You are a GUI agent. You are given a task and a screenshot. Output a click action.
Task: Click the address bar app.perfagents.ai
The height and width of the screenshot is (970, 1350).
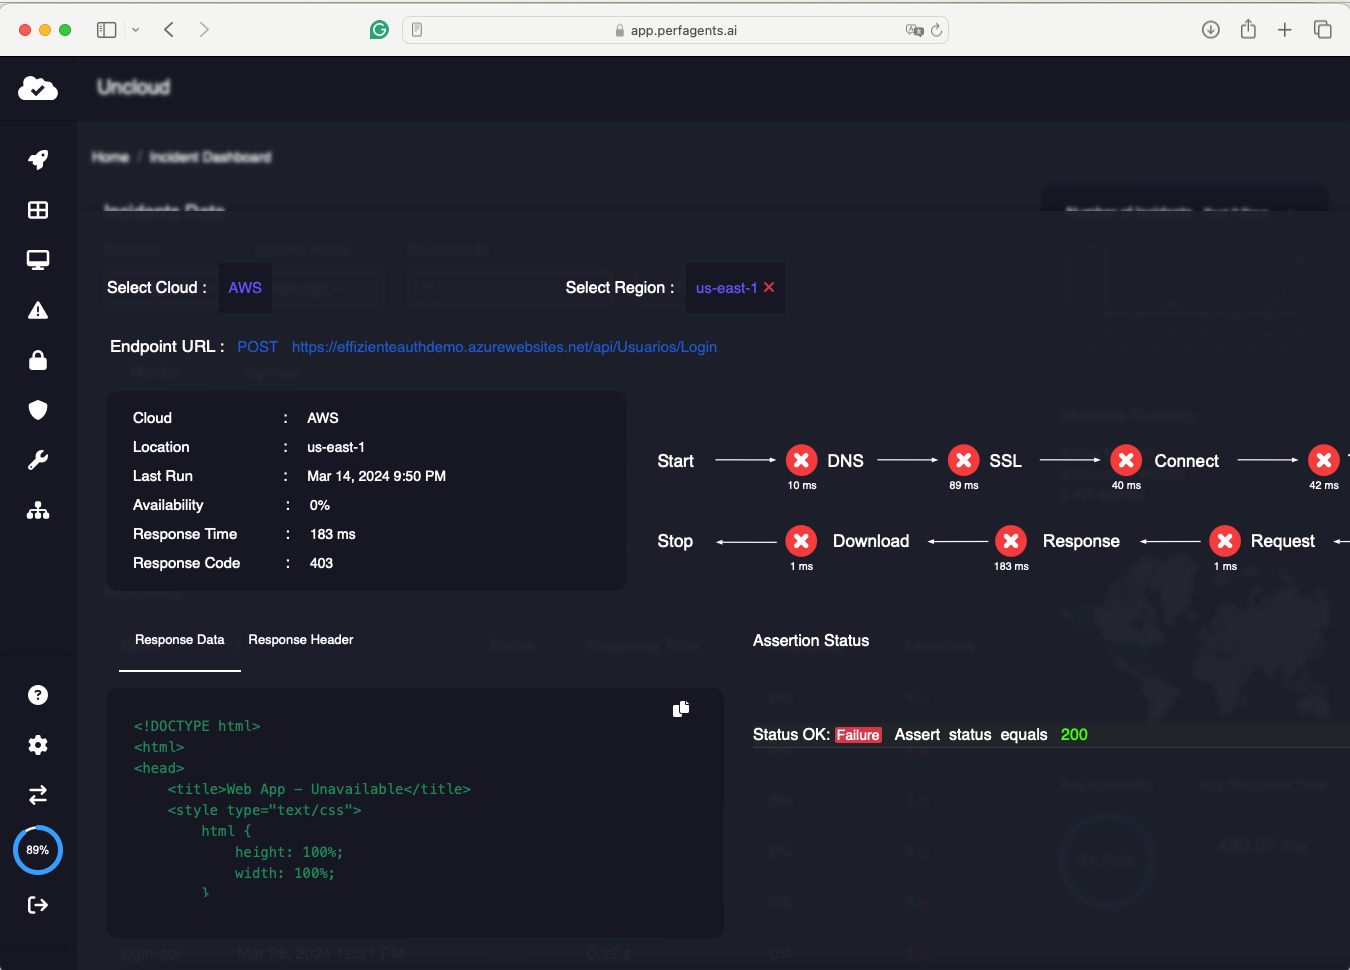coord(676,30)
